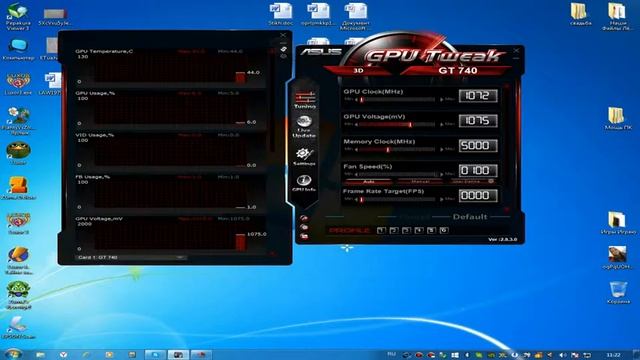Click the GPU Clock value field 1072
Screen dimensions: 640x360
(x=478, y=96)
